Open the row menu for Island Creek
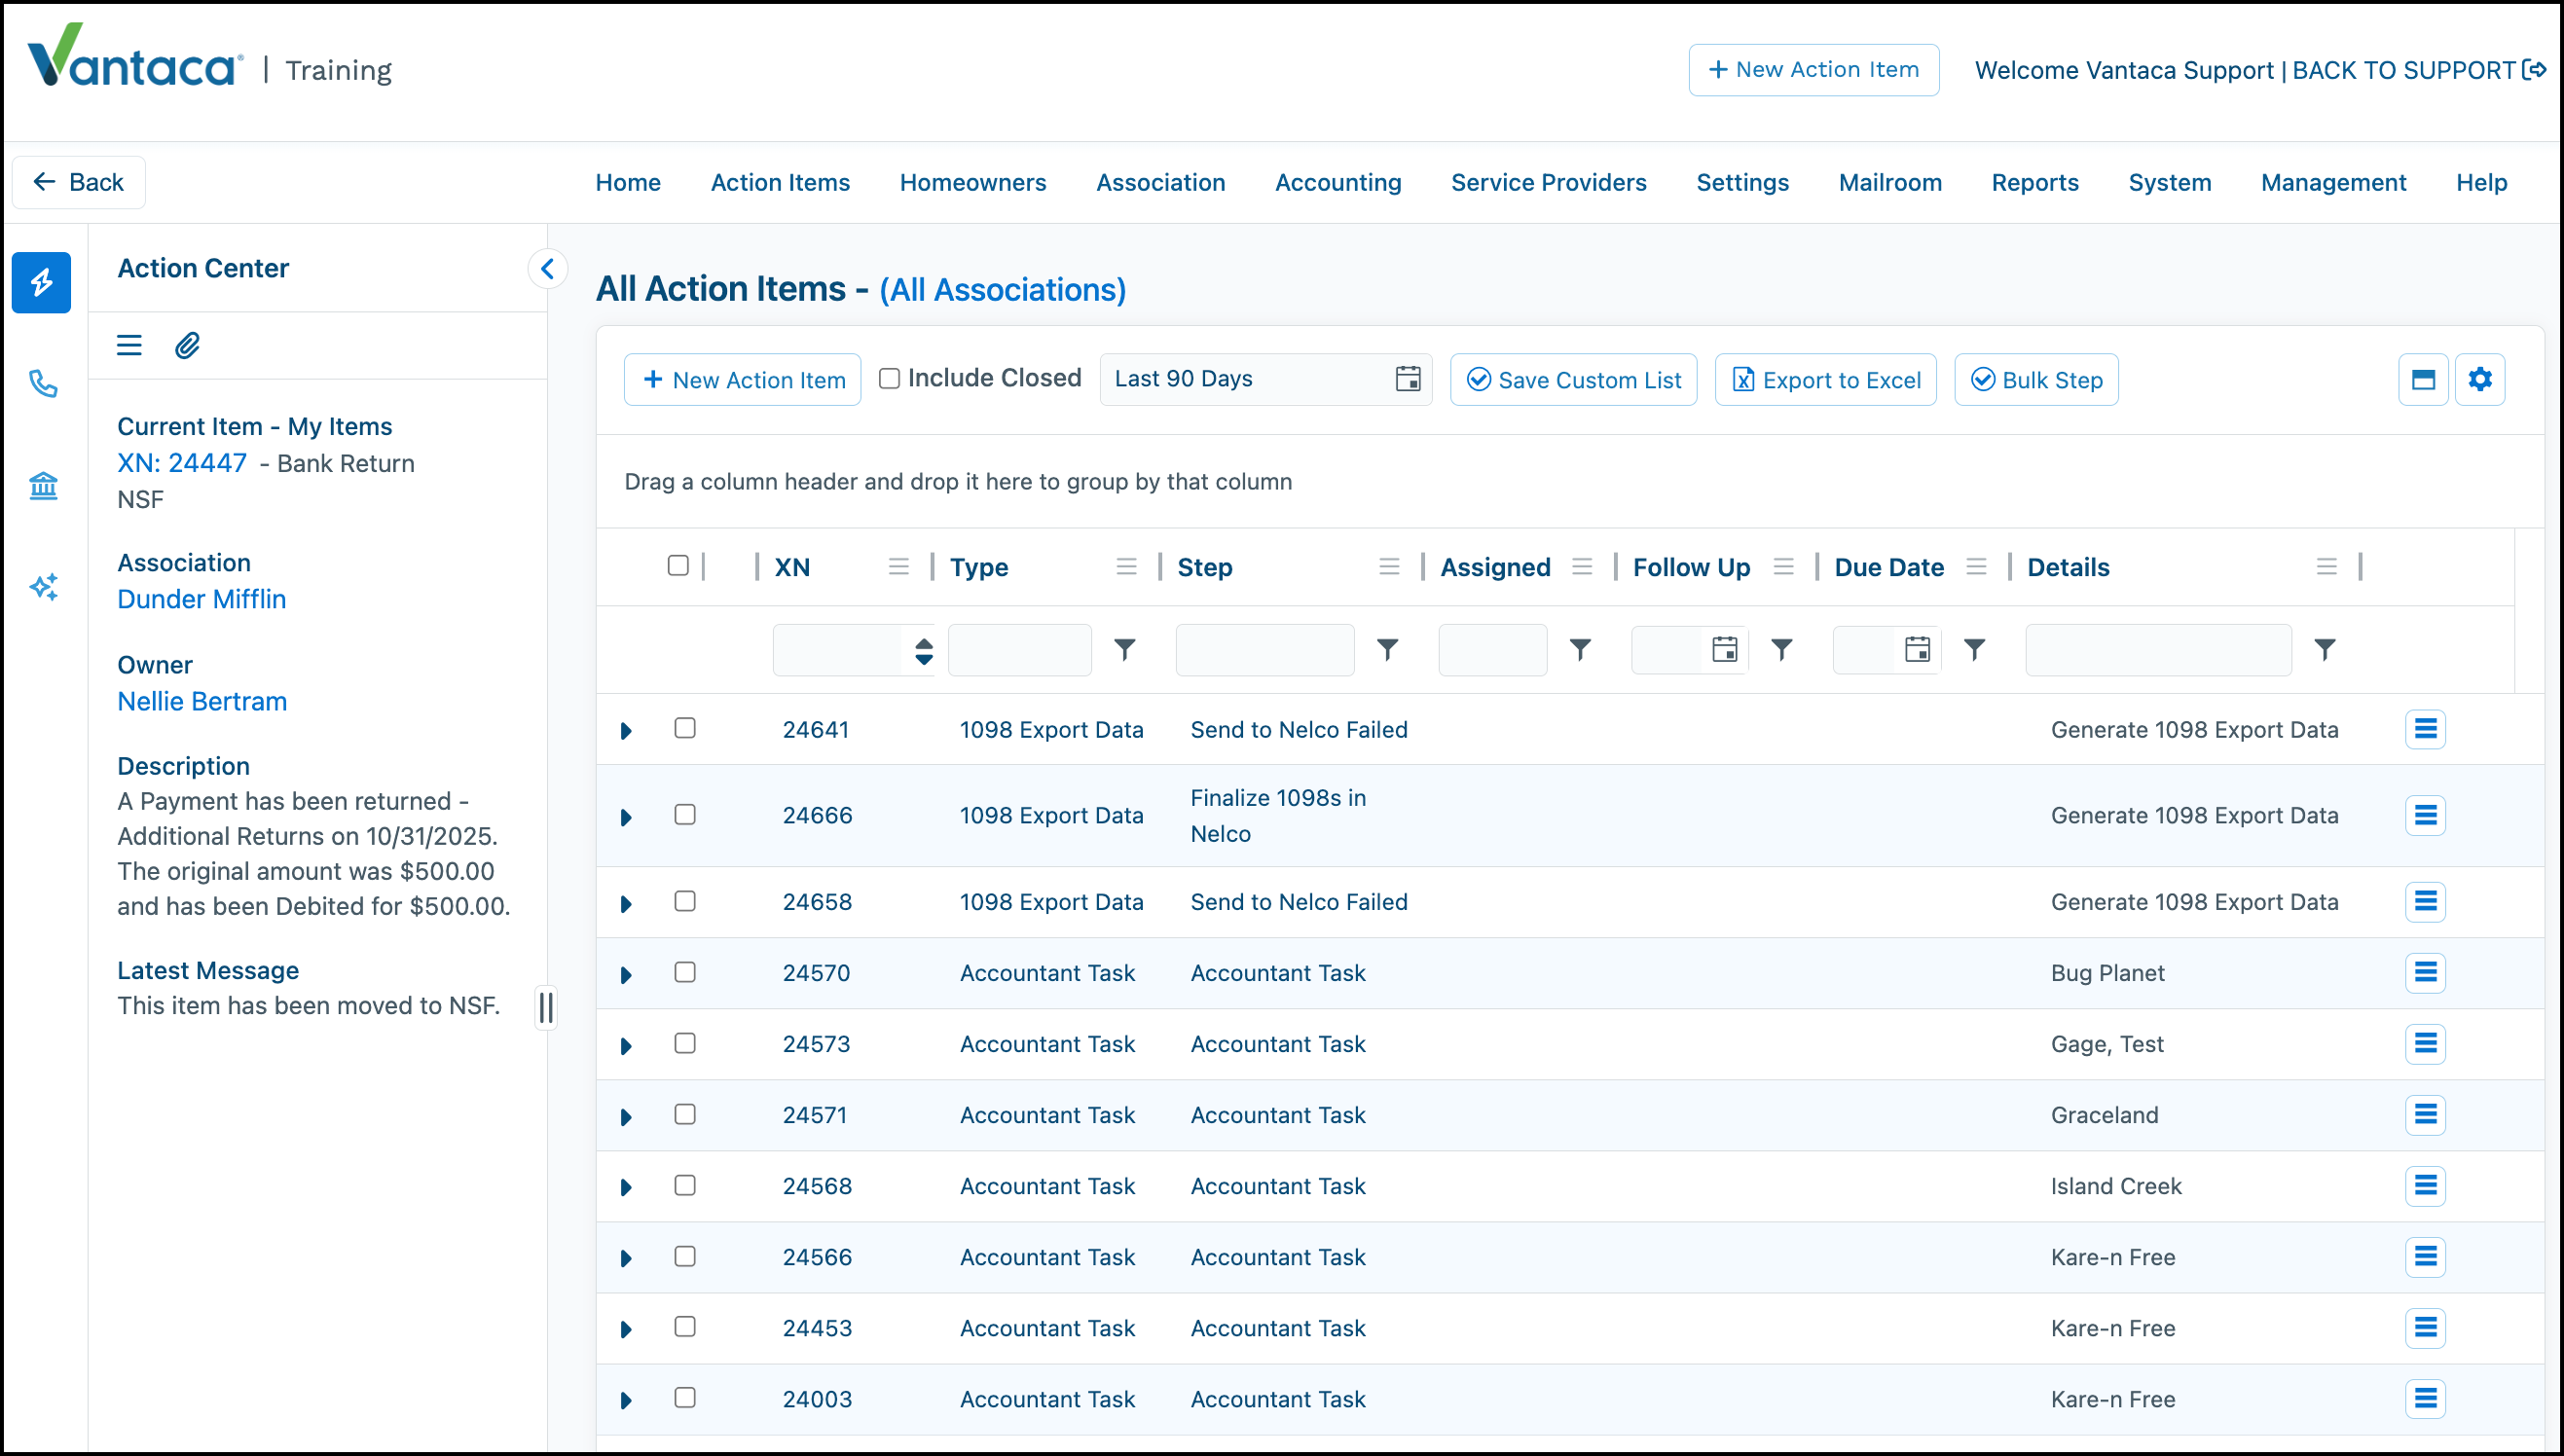Image resolution: width=2564 pixels, height=1456 pixels. coord(2426,1185)
